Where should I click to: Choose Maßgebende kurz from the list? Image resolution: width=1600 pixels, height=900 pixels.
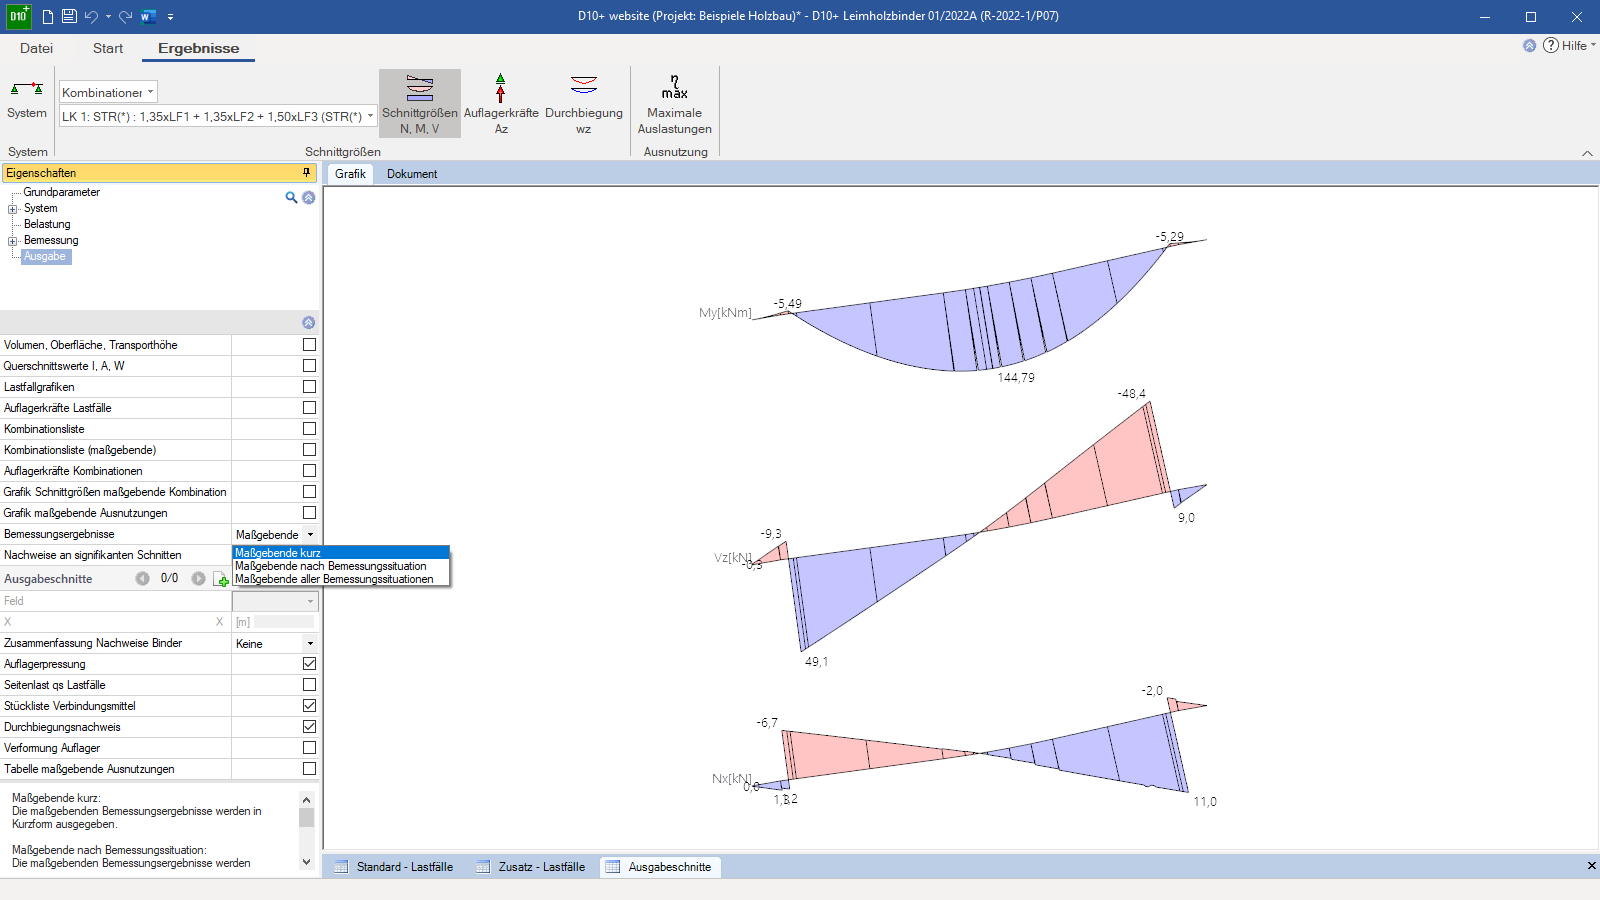pyautogui.click(x=341, y=552)
